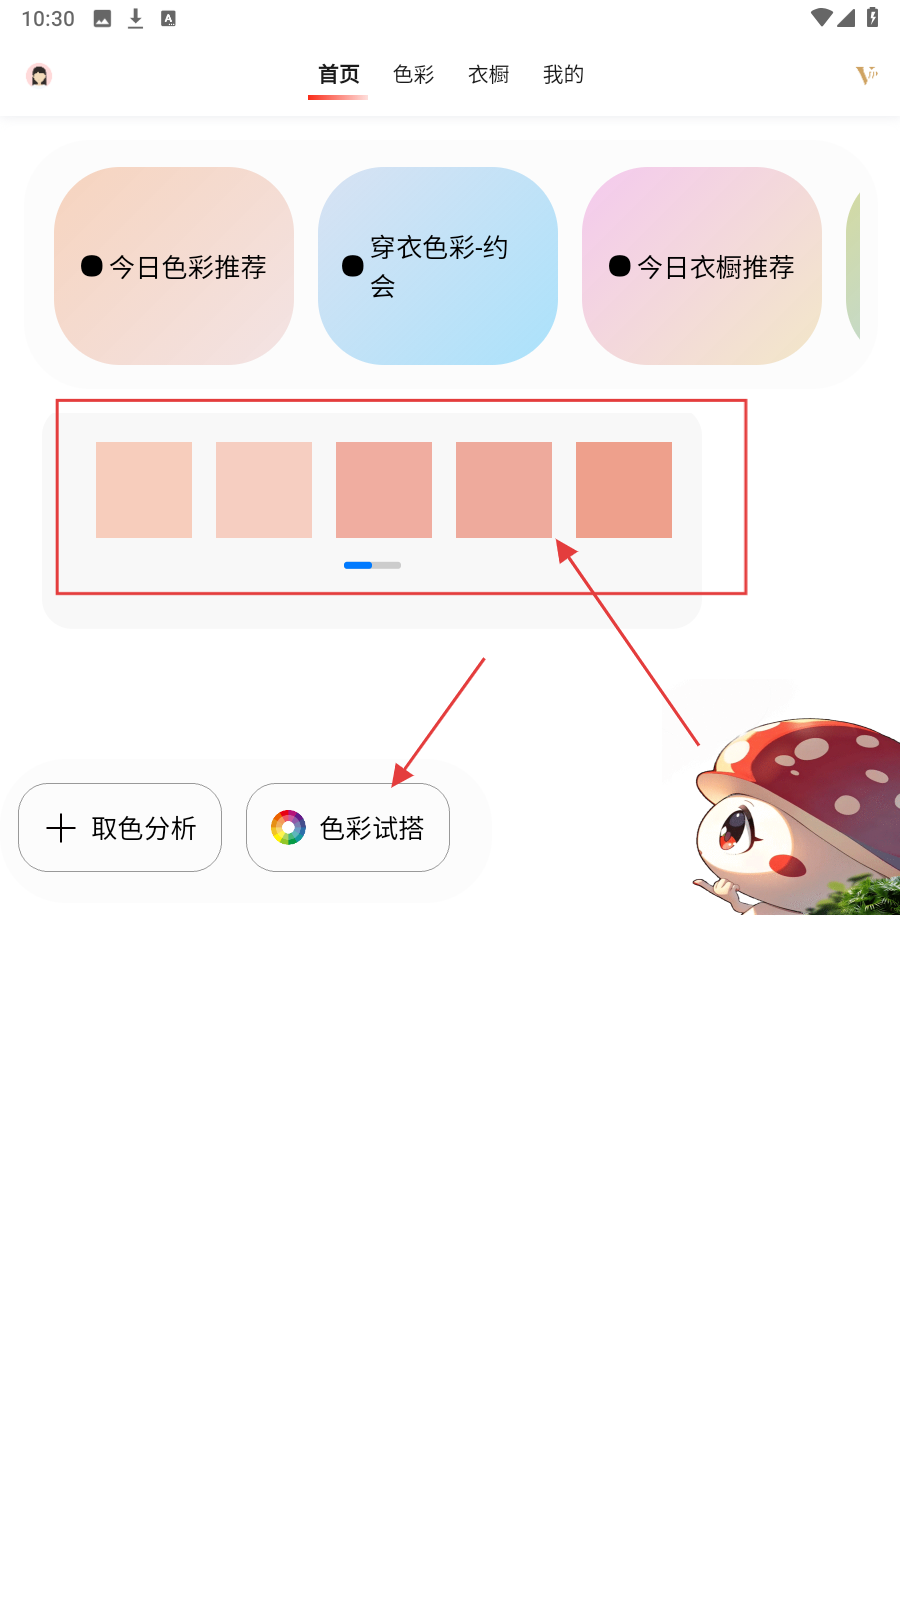Screen dimensions: 900x1600
Task: Open the 今日色彩推荐 card
Action: click(174, 266)
